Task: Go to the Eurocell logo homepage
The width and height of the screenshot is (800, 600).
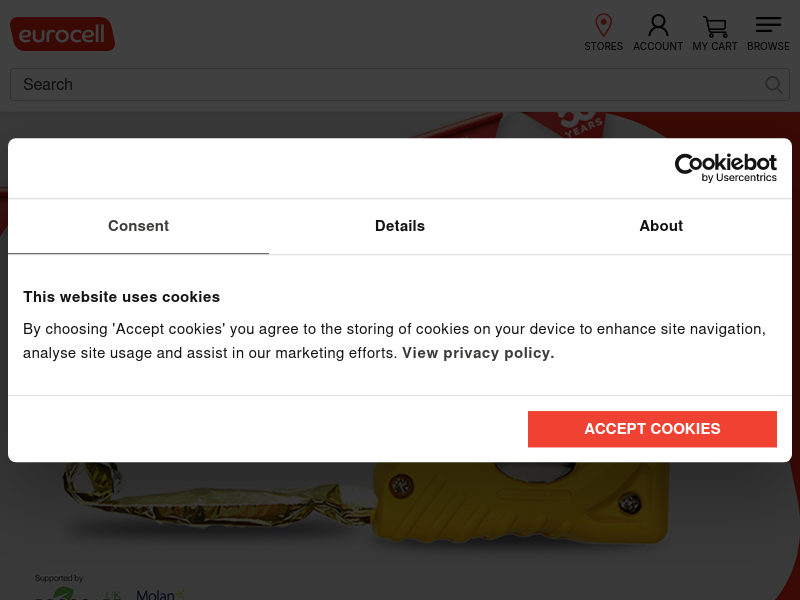Action: pos(62,34)
